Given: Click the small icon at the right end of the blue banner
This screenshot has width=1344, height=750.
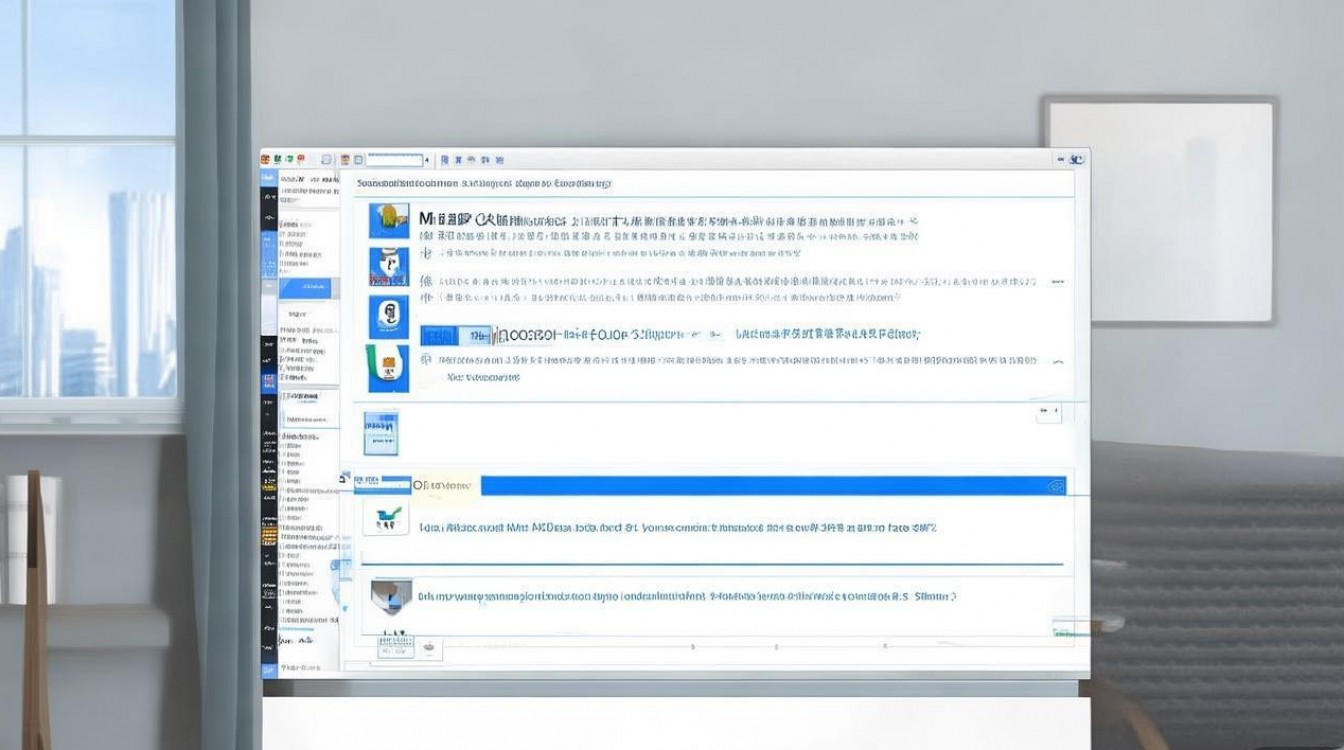Looking at the screenshot, I should [x=1055, y=485].
